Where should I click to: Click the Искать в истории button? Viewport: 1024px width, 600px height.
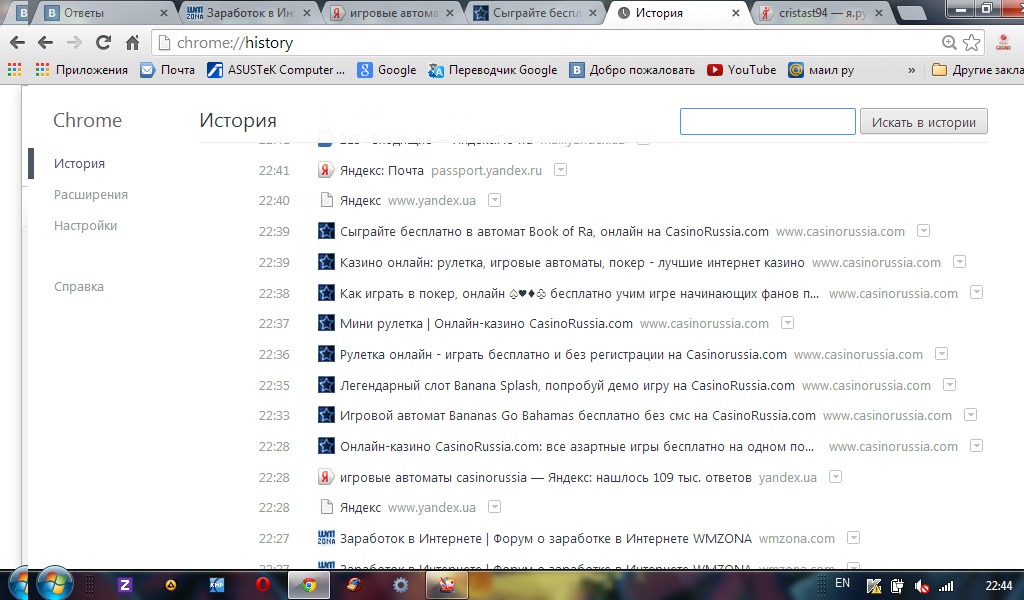click(923, 122)
